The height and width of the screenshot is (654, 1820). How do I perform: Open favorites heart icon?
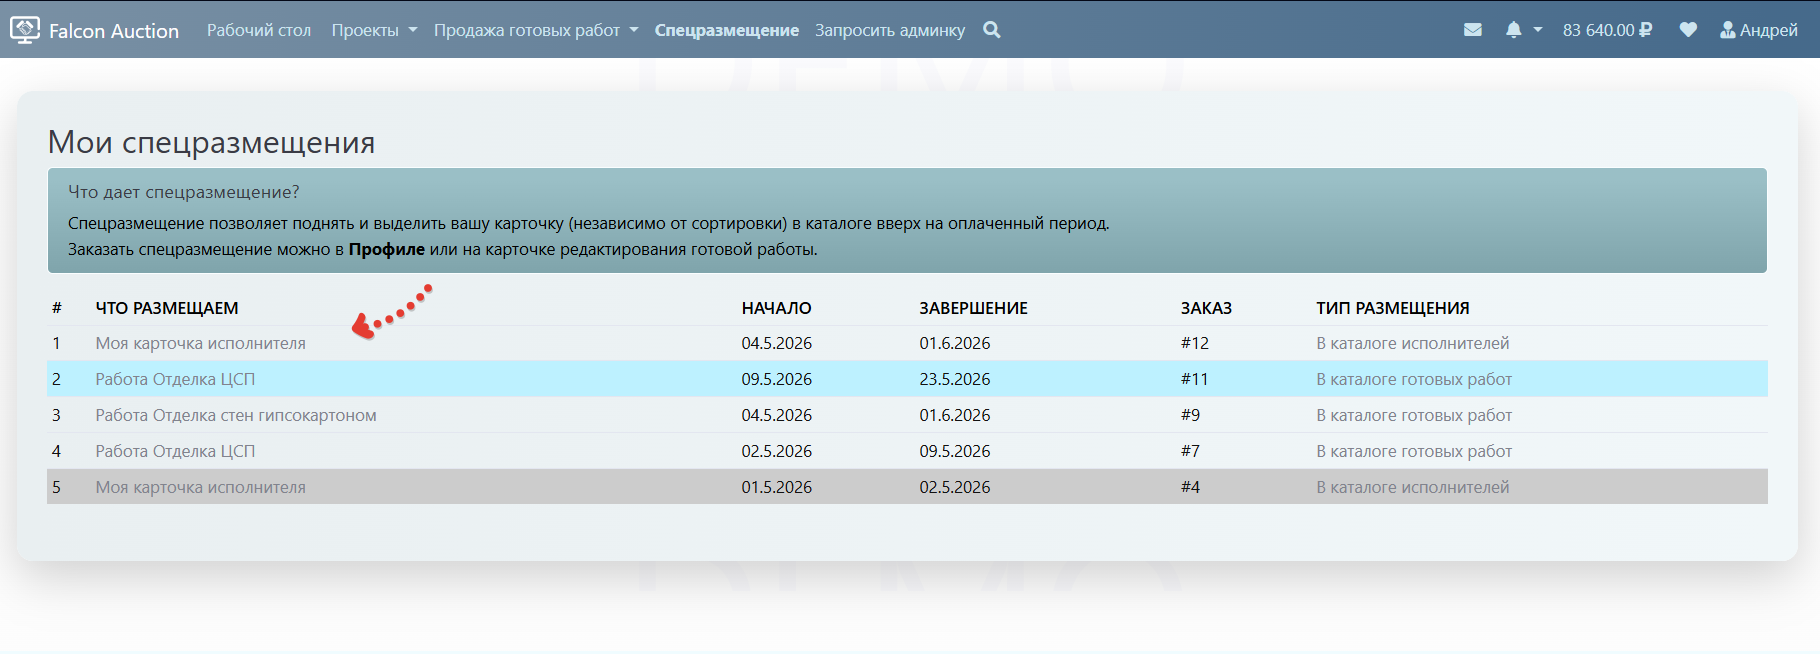click(x=1688, y=30)
